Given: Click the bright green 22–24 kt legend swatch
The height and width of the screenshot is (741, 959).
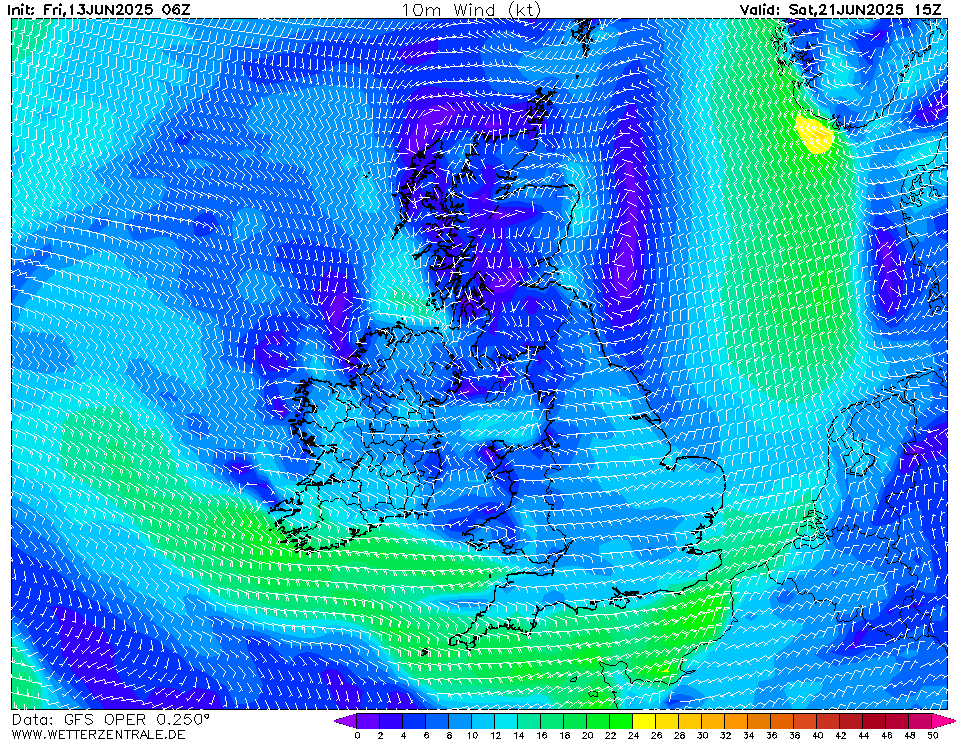Looking at the screenshot, I should click(621, 721).
